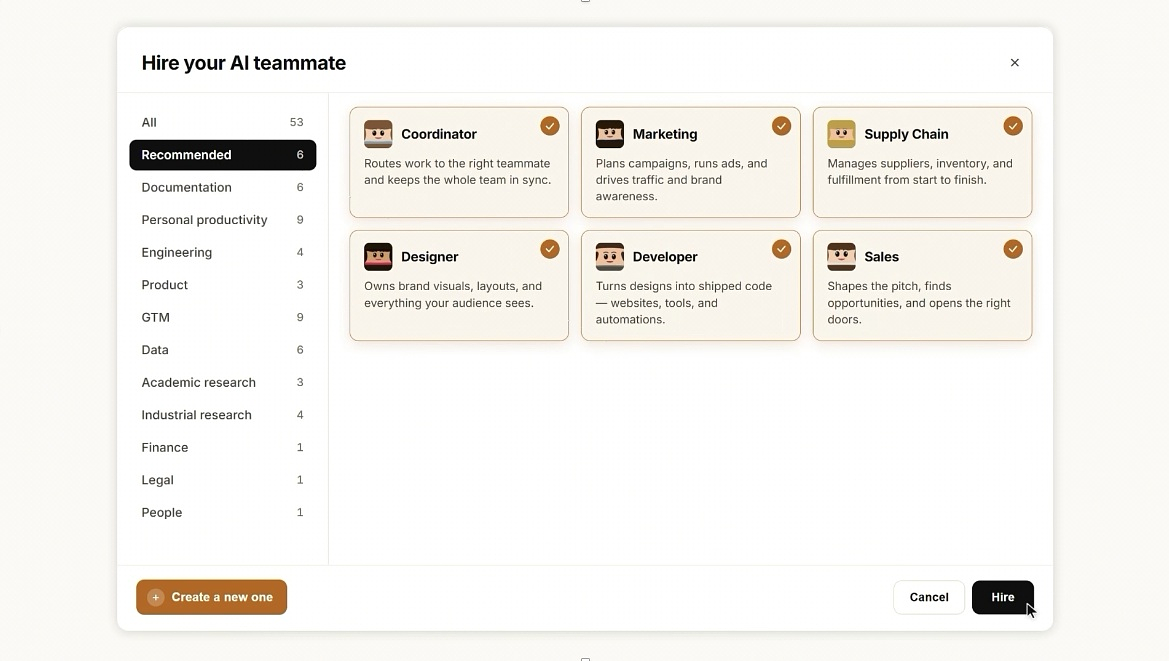Toggle the Sales card checkmark

pos(1012,249)
